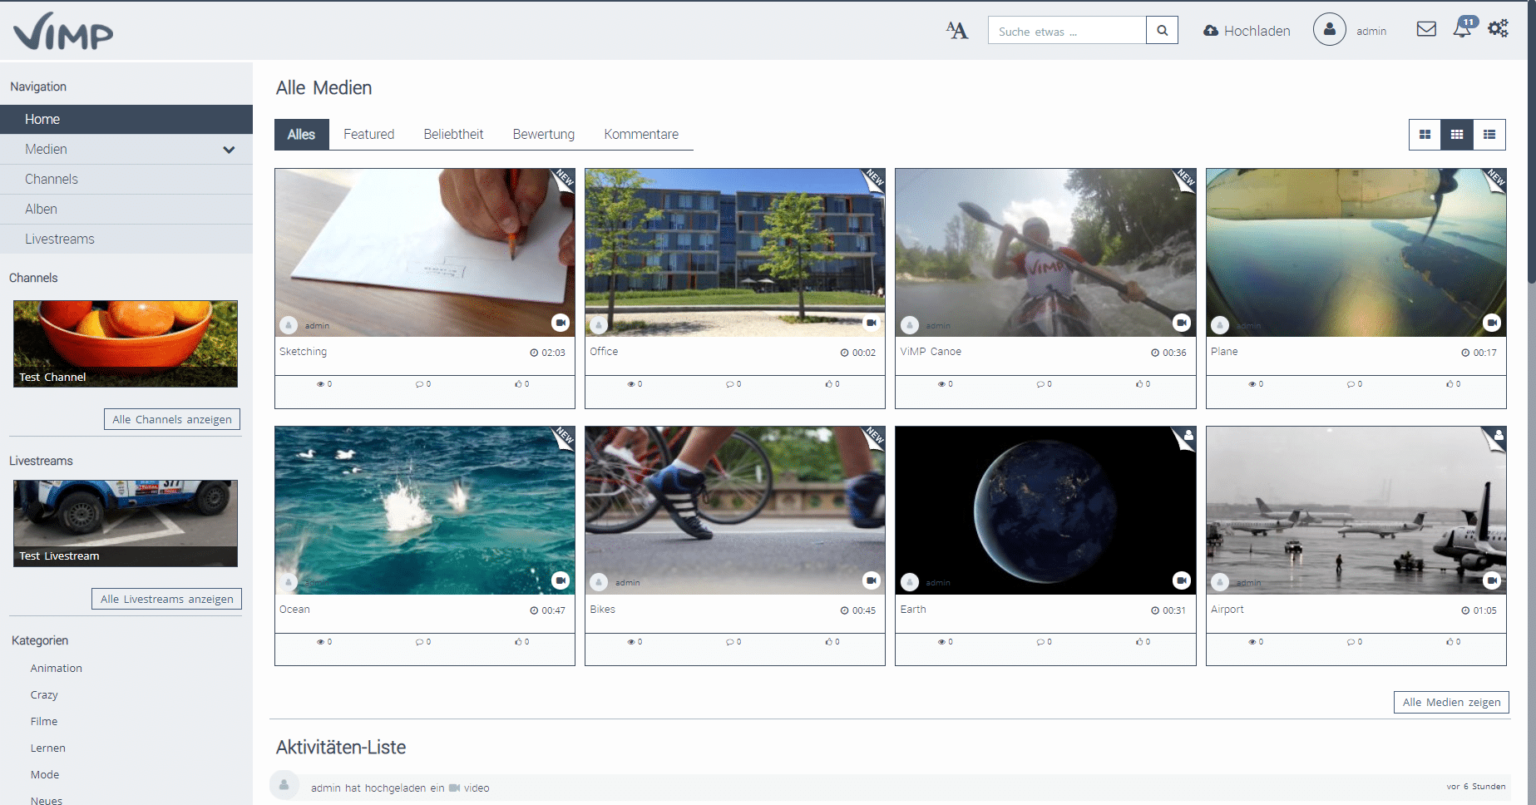Open the Test Channel thumbnail
Viewport: 1536px width, 805px height.
click(124, 343)
